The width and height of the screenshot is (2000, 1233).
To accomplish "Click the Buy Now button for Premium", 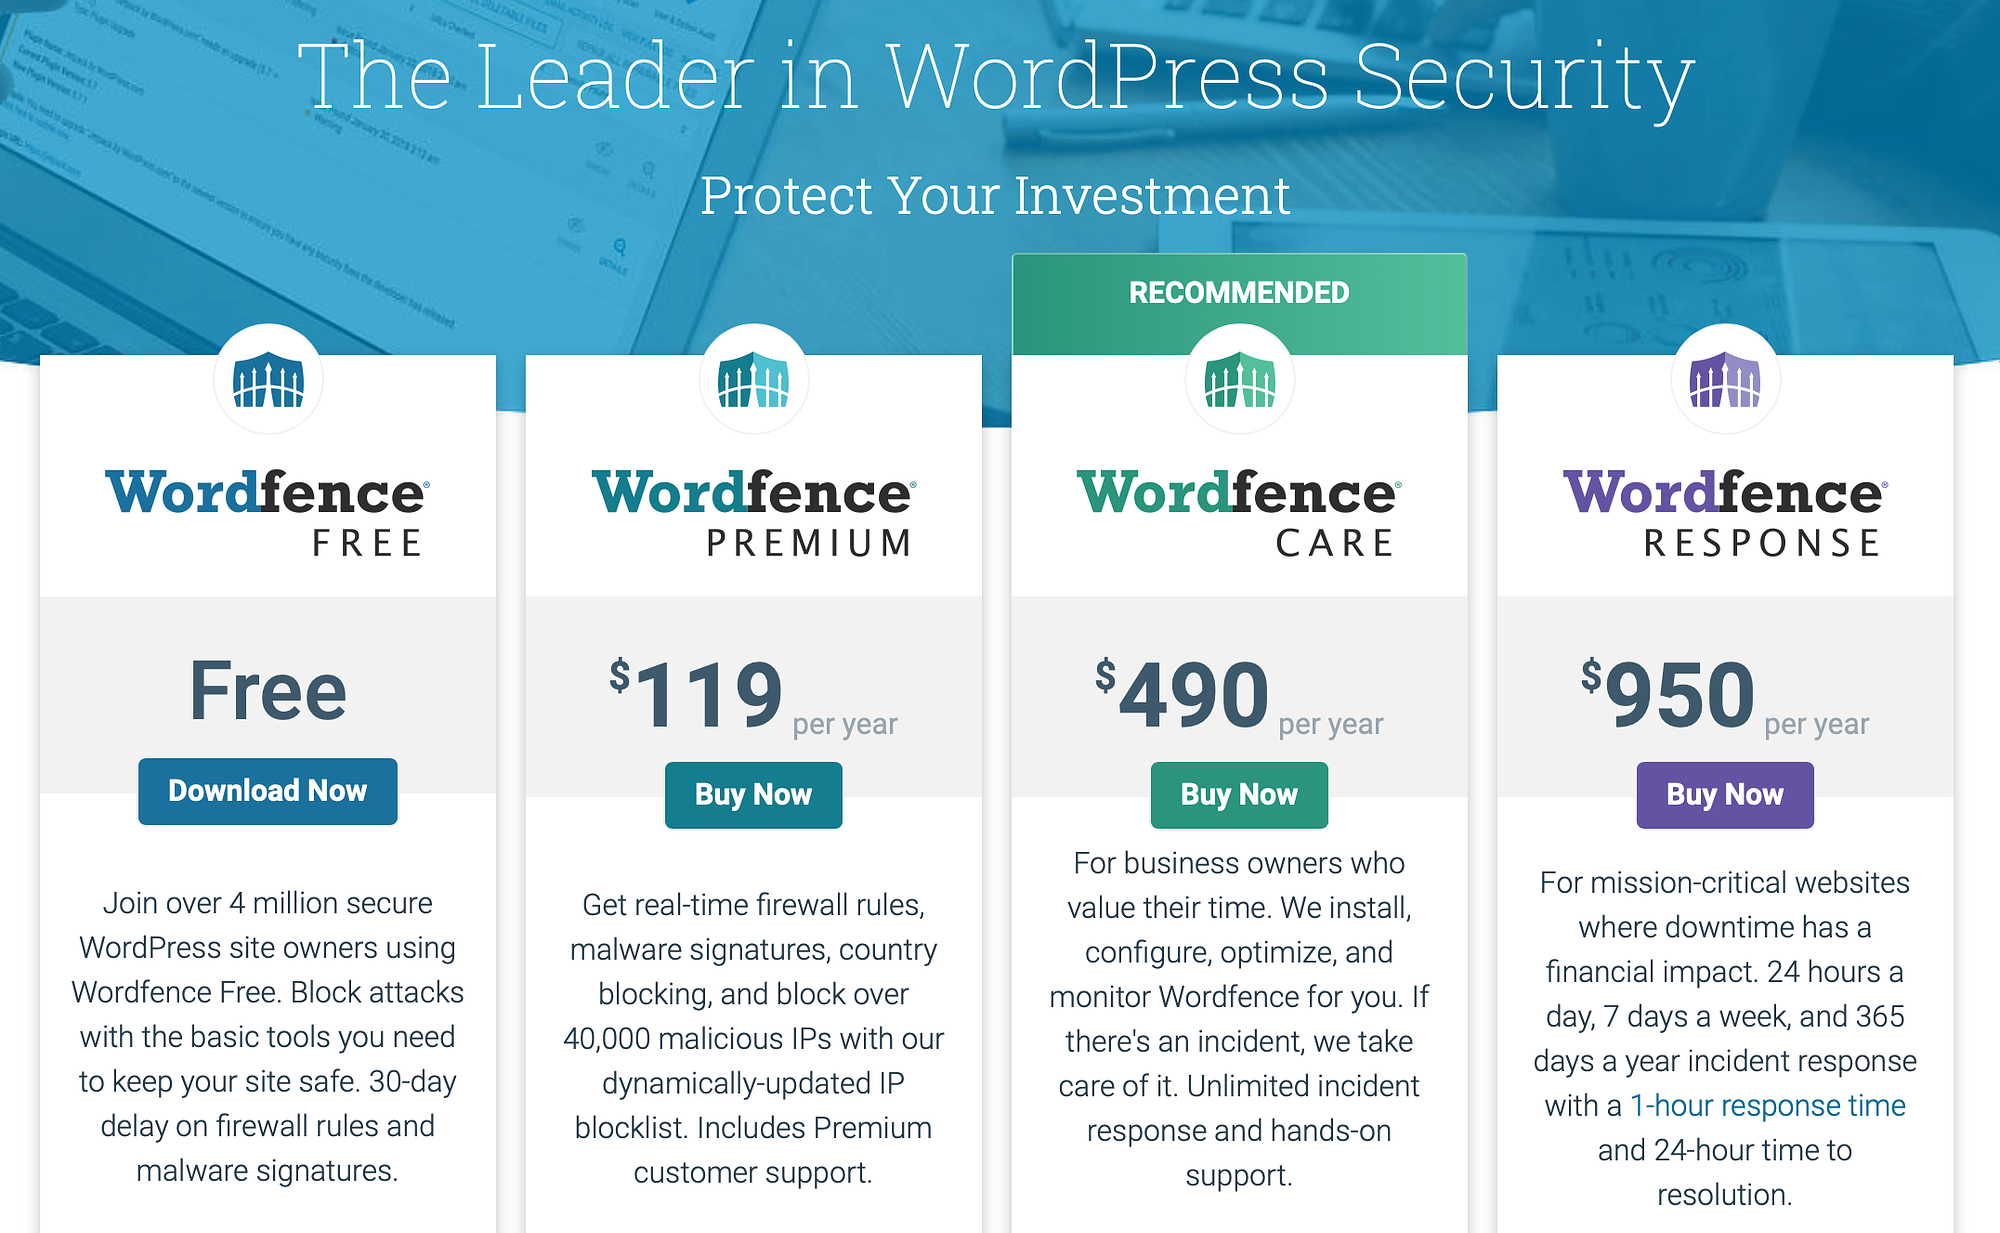I will pyautogui.click(x=749, y=782).
